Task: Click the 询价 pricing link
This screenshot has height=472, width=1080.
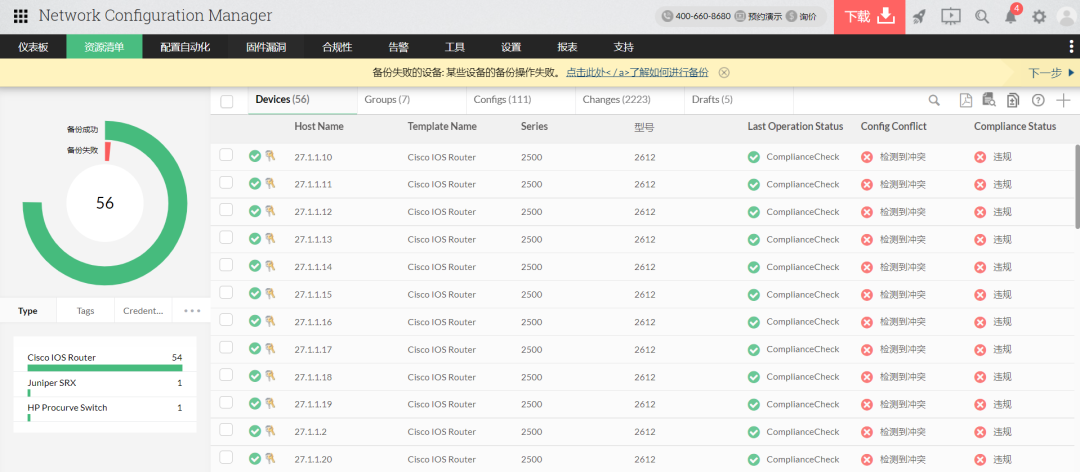Action: [x=802, y=17]
